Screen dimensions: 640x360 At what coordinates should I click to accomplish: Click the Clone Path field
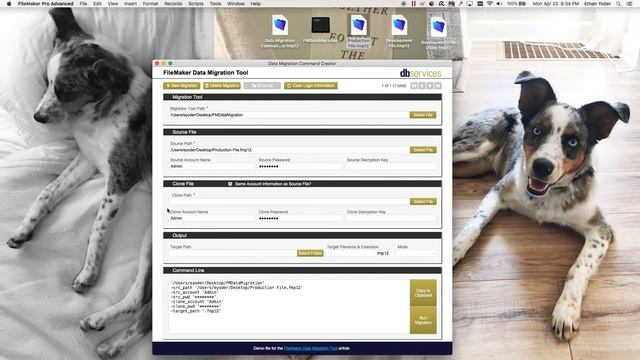(x=289, y=202)
